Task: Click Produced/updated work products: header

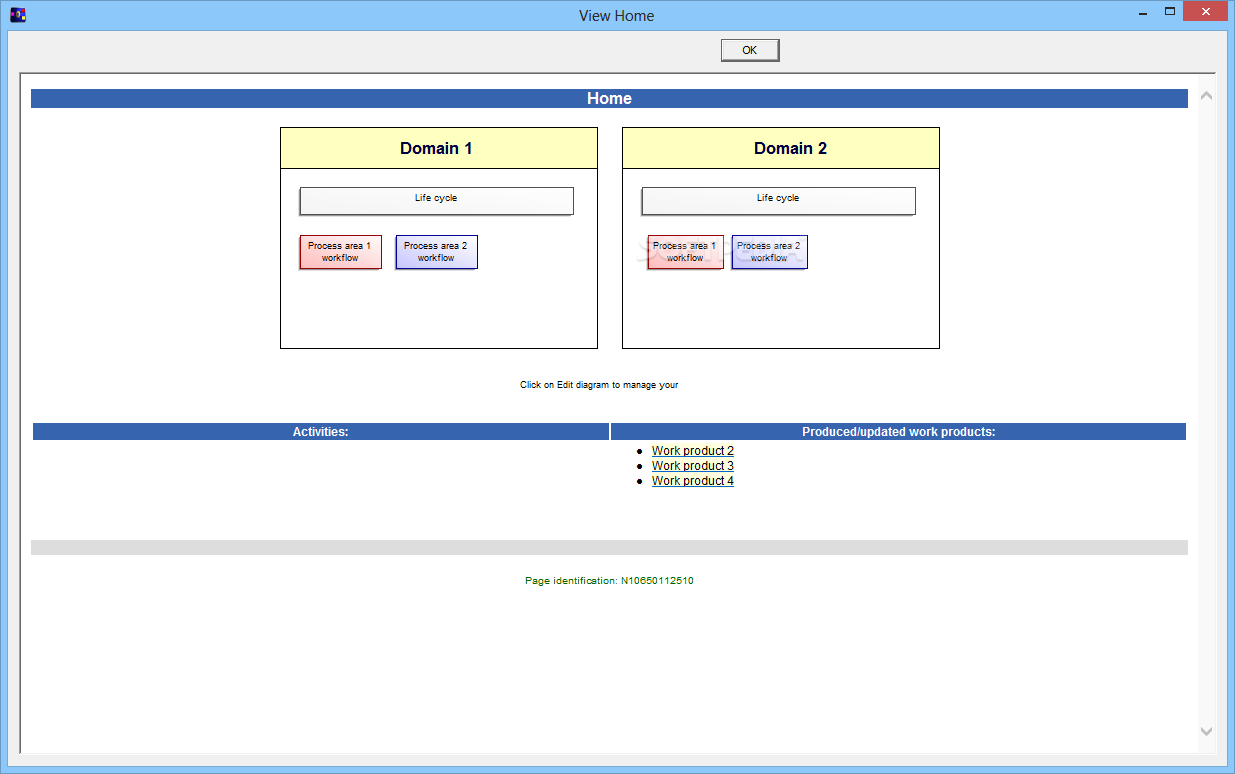Action: pyautogui.click(x=898, y=432)
